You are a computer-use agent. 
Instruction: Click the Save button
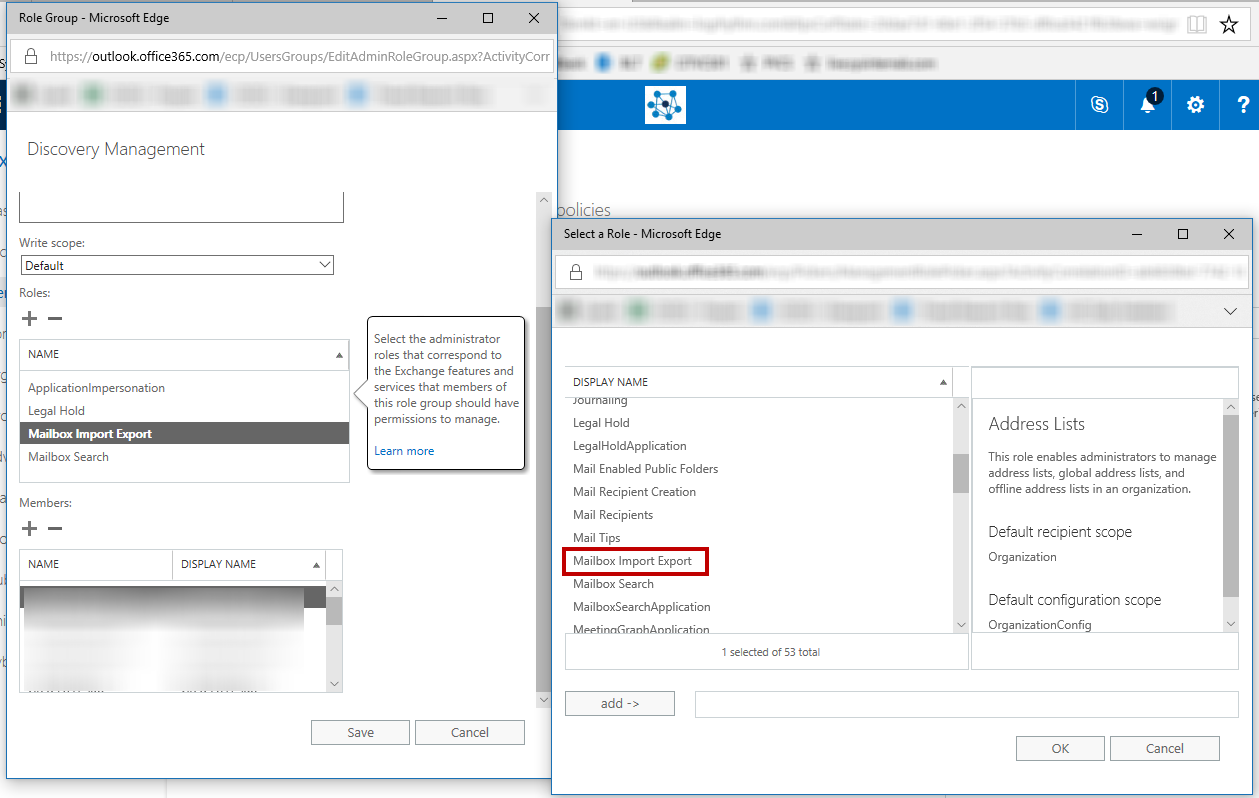pos(360,732)
